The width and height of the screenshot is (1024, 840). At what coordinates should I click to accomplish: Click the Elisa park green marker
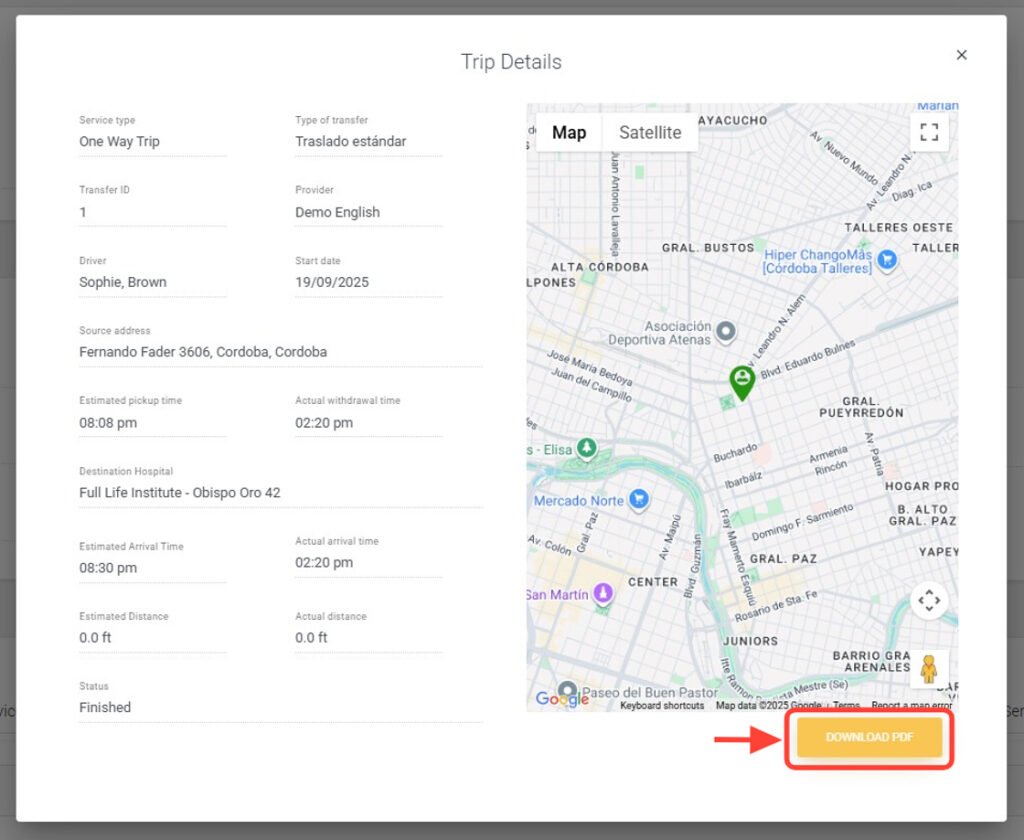tap(587, 448)
